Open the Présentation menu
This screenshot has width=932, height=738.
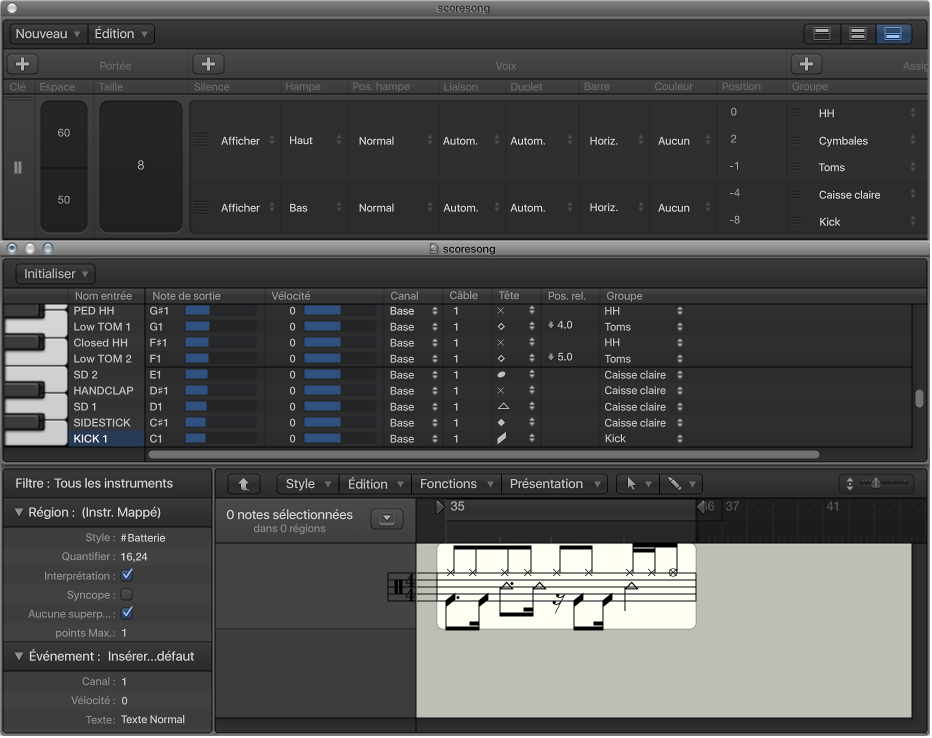click(554, 484)
